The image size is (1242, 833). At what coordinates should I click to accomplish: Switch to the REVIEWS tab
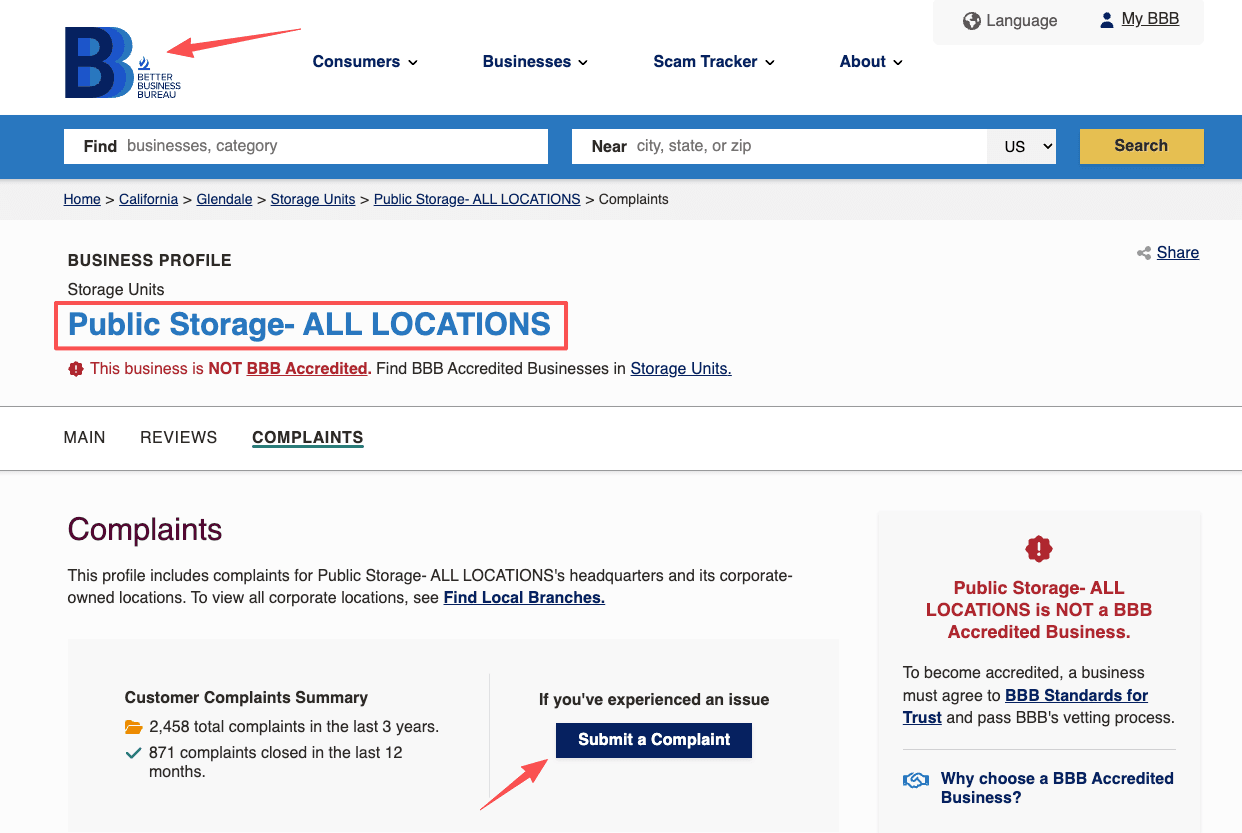[178, 437]
